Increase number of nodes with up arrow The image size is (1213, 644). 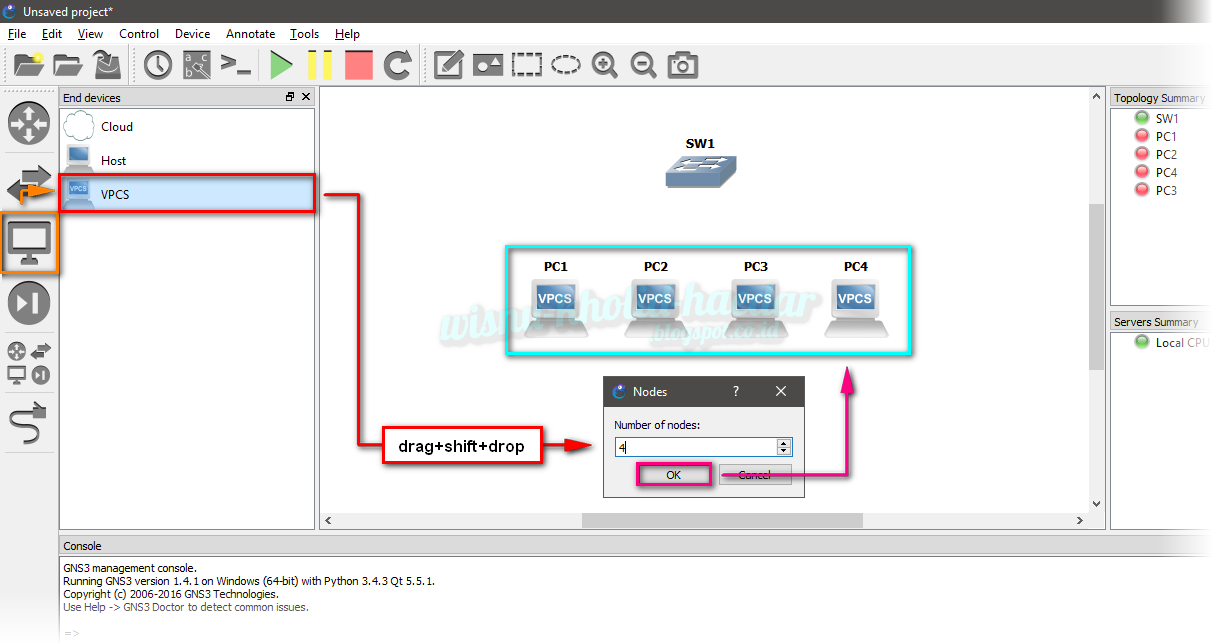pos(784,443)
